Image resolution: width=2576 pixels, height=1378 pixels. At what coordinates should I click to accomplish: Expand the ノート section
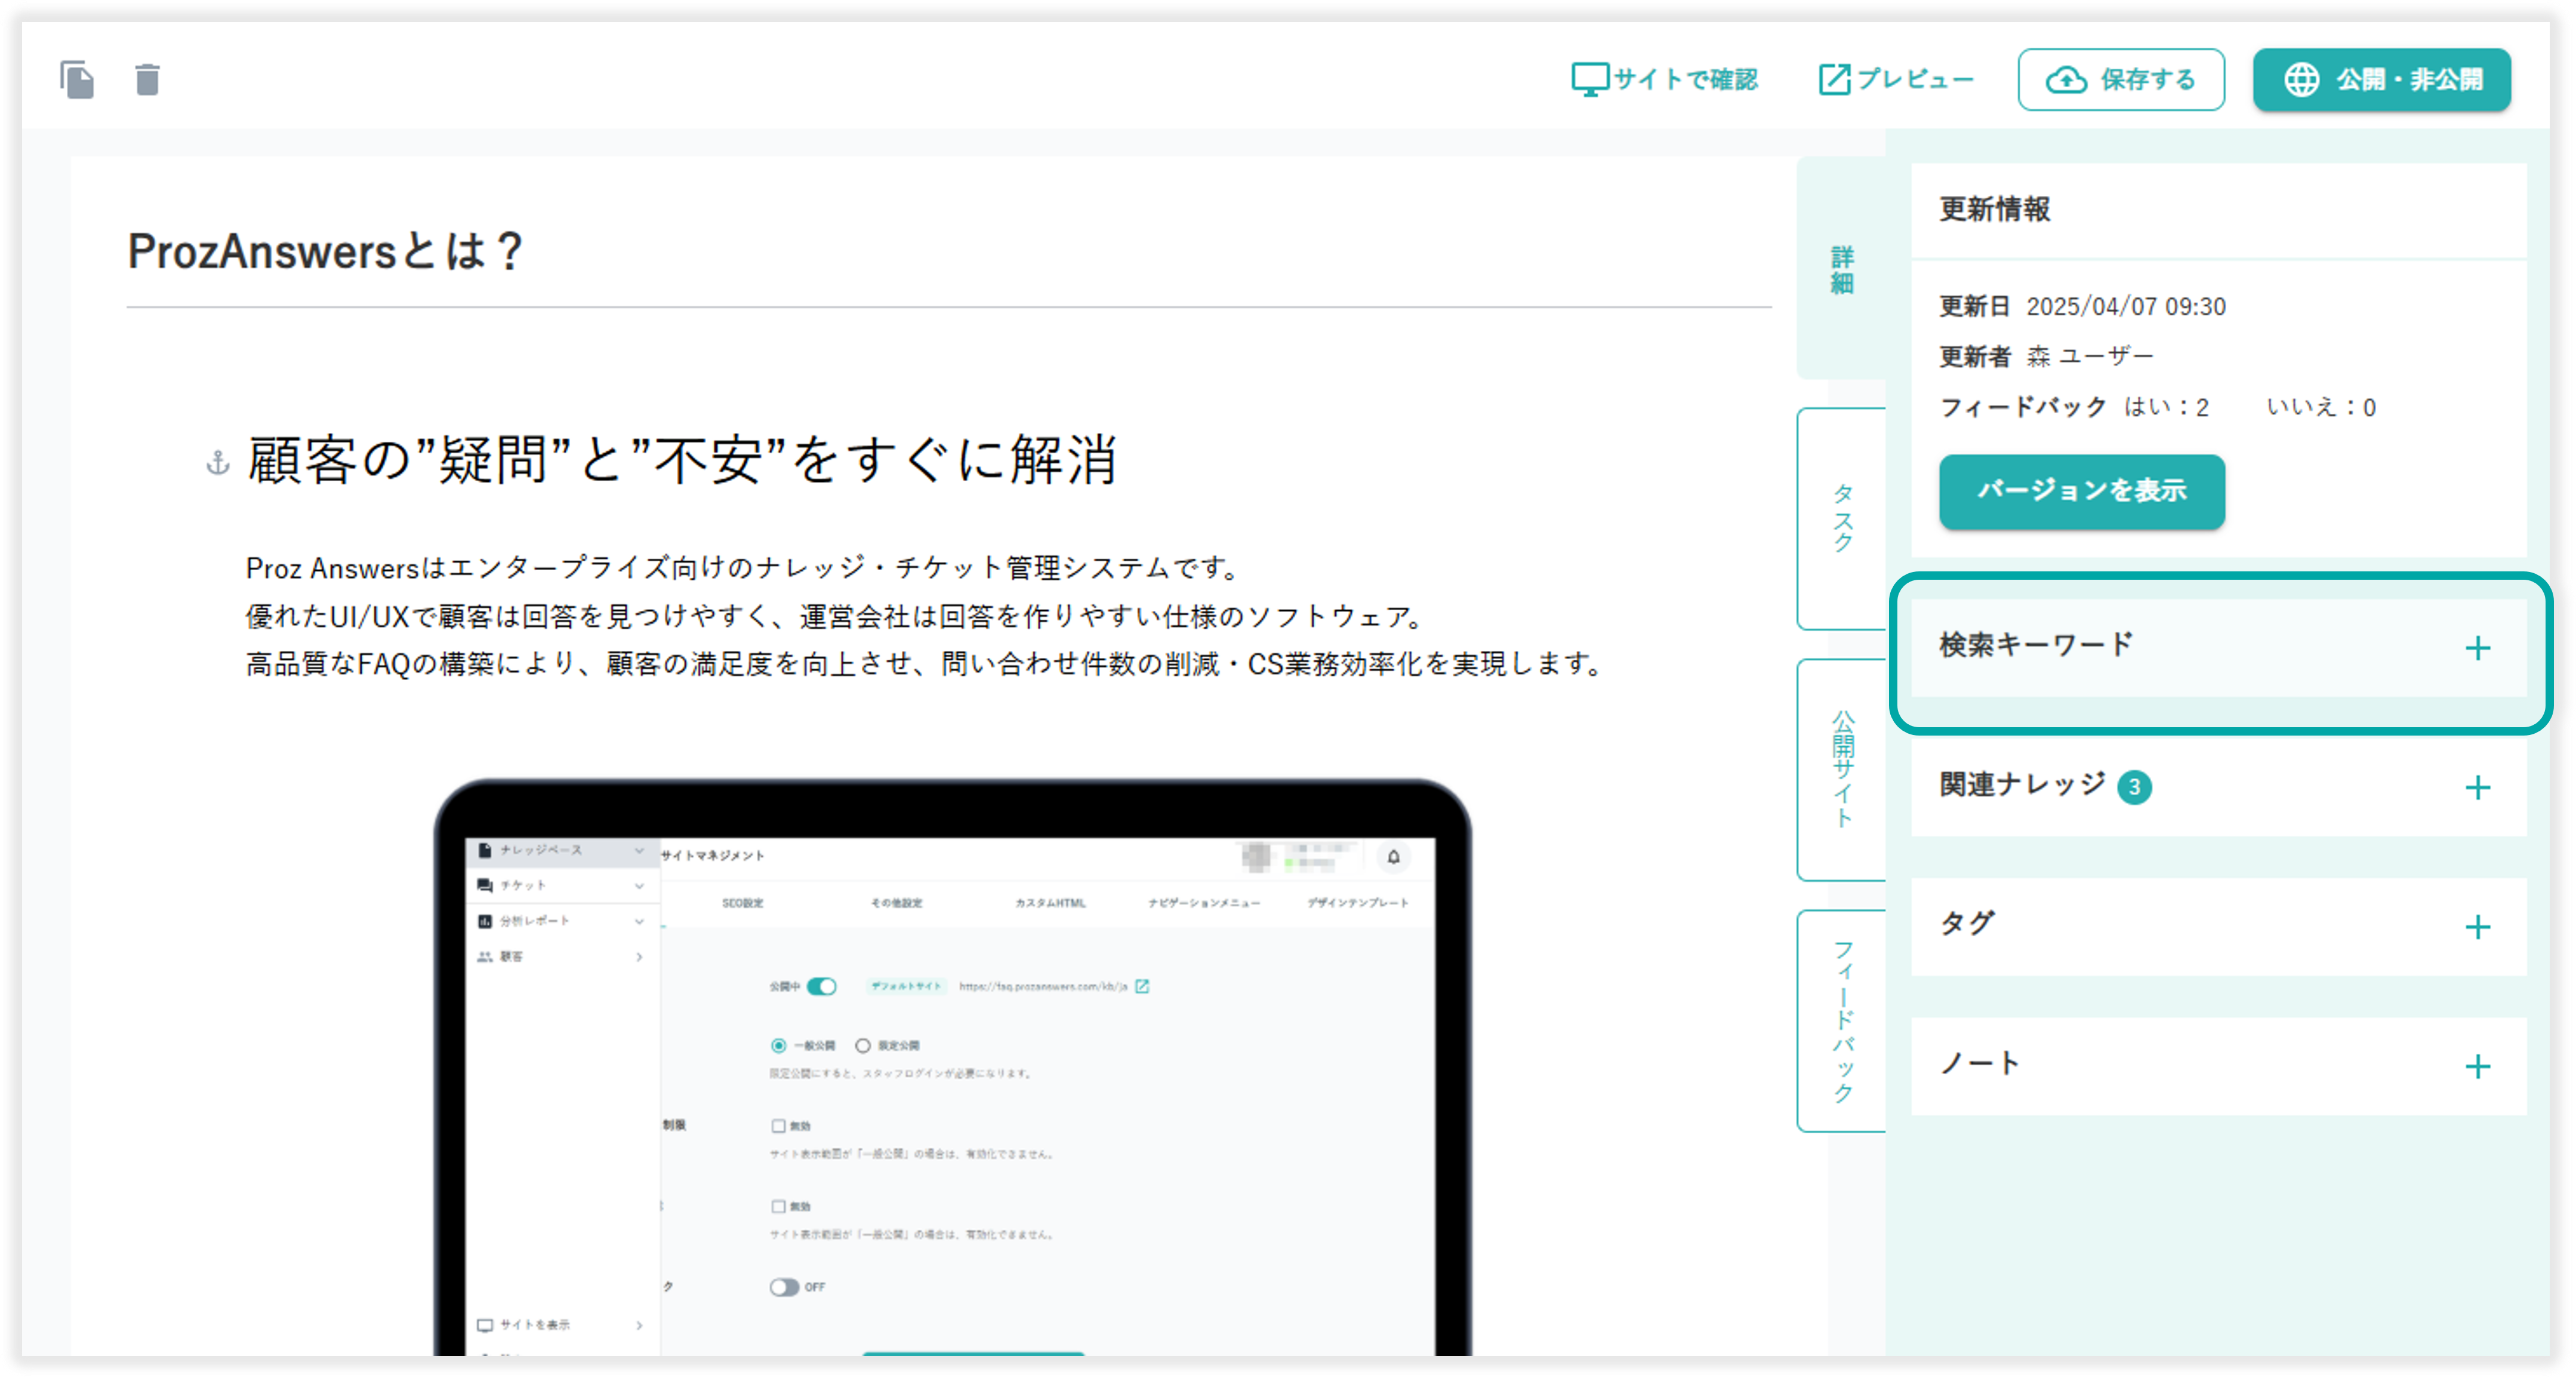(2478, 1066)
